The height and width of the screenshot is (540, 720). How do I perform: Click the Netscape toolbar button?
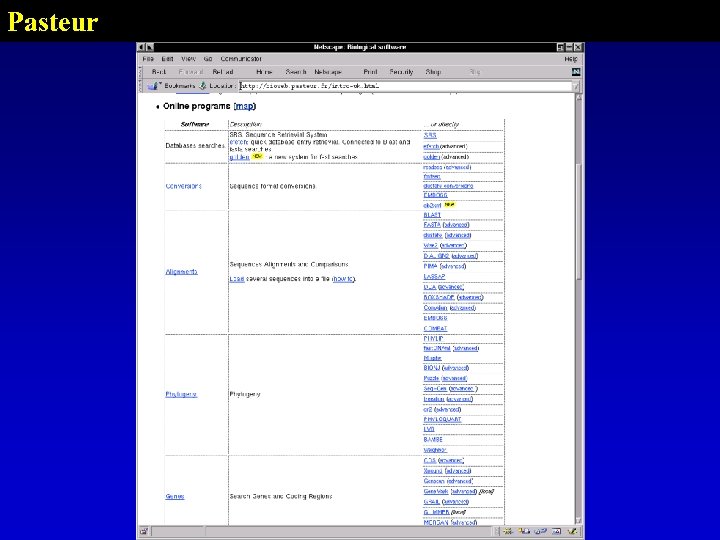pyautogui.click(x=328, y=72)
